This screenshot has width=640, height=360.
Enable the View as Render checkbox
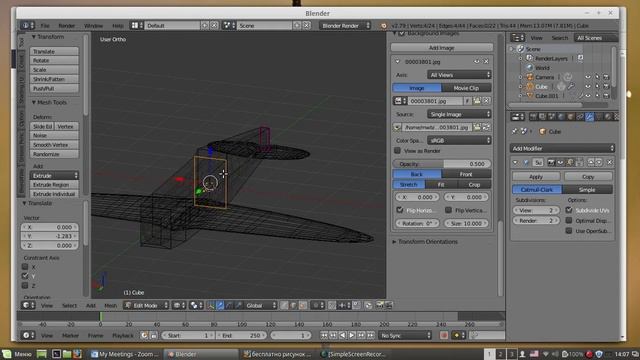[398, 151]
